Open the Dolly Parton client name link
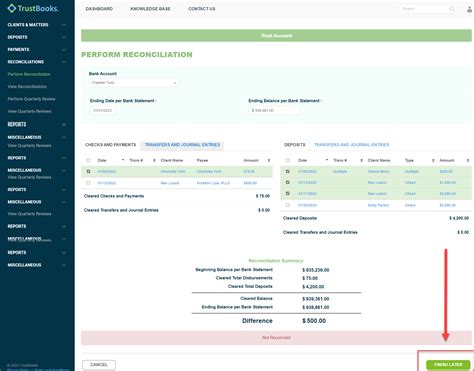The image size is (474, 371). (x=378, y=205)
